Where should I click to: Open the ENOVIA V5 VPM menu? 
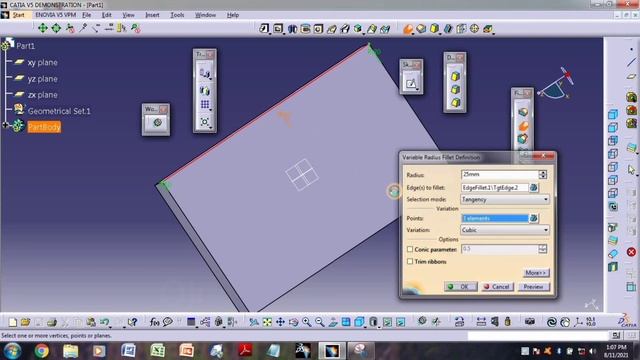pyautogui.click(x=56, y=15)
